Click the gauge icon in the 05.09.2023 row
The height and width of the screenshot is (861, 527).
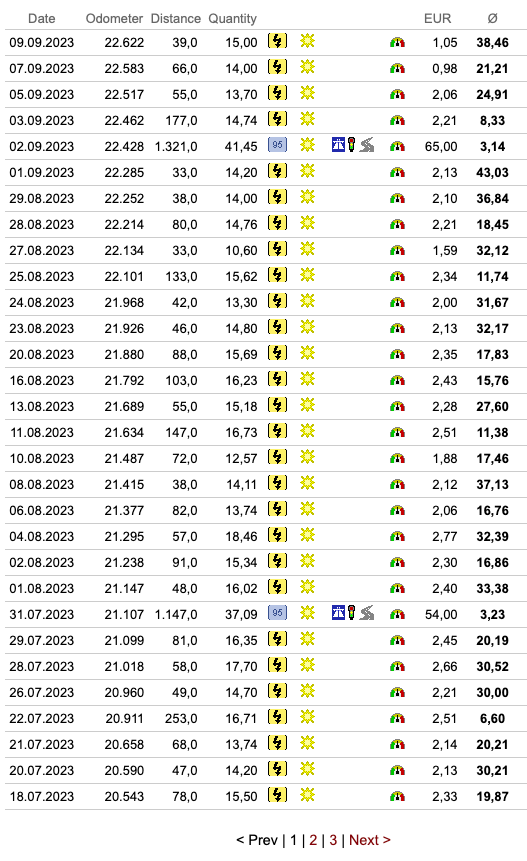[x=397, y=94]
